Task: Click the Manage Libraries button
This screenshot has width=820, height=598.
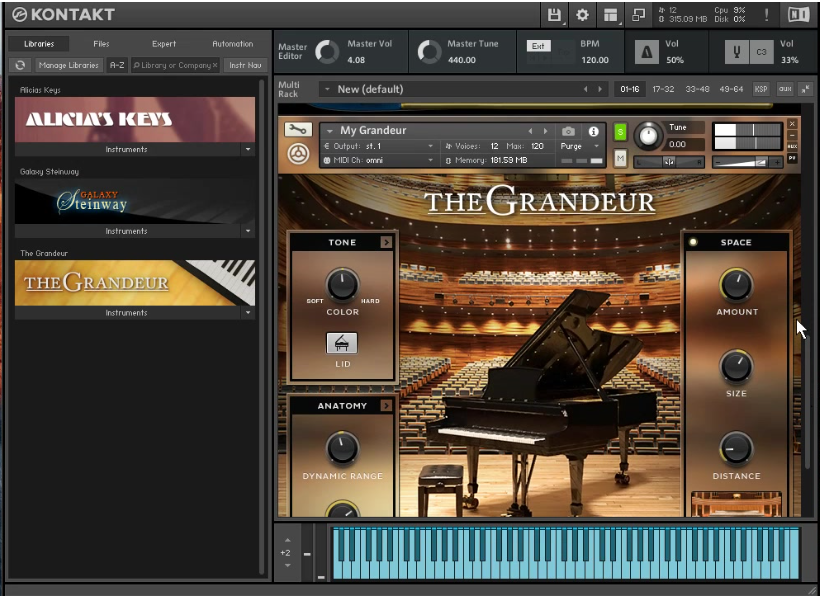Action: click(x=69, y=65)
